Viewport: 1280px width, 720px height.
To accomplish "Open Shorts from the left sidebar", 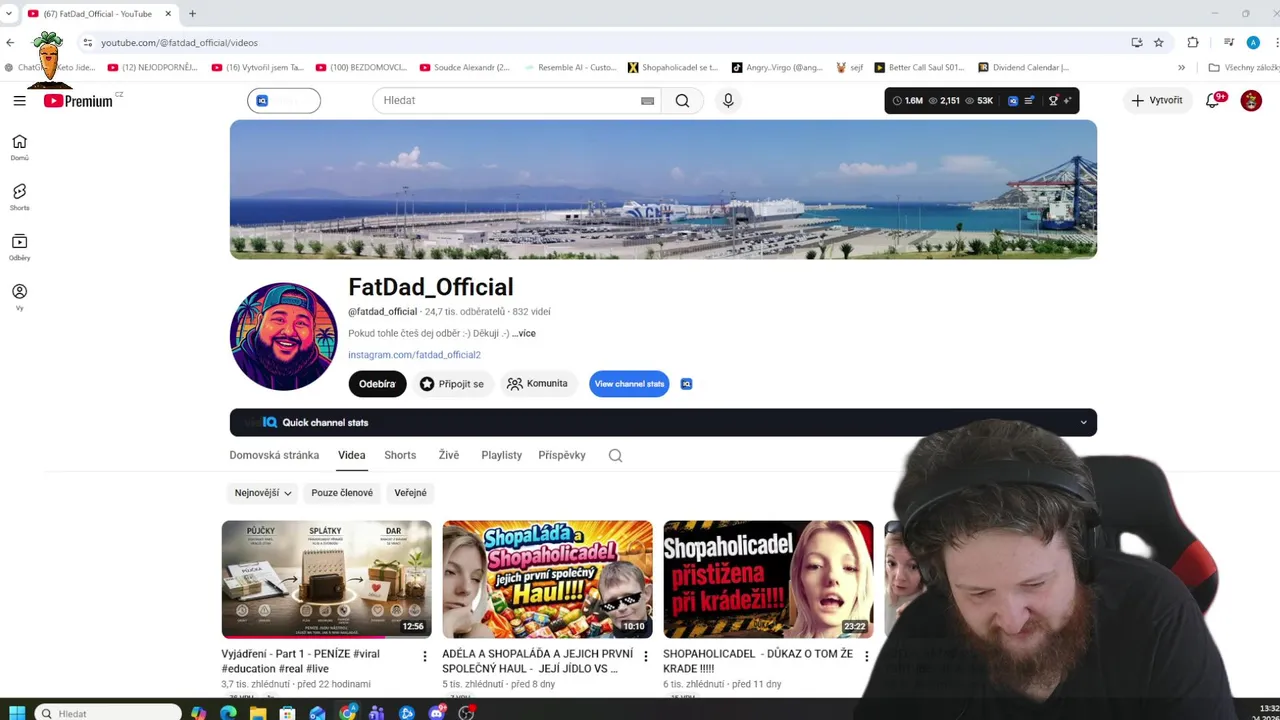I will pos(19,197).
